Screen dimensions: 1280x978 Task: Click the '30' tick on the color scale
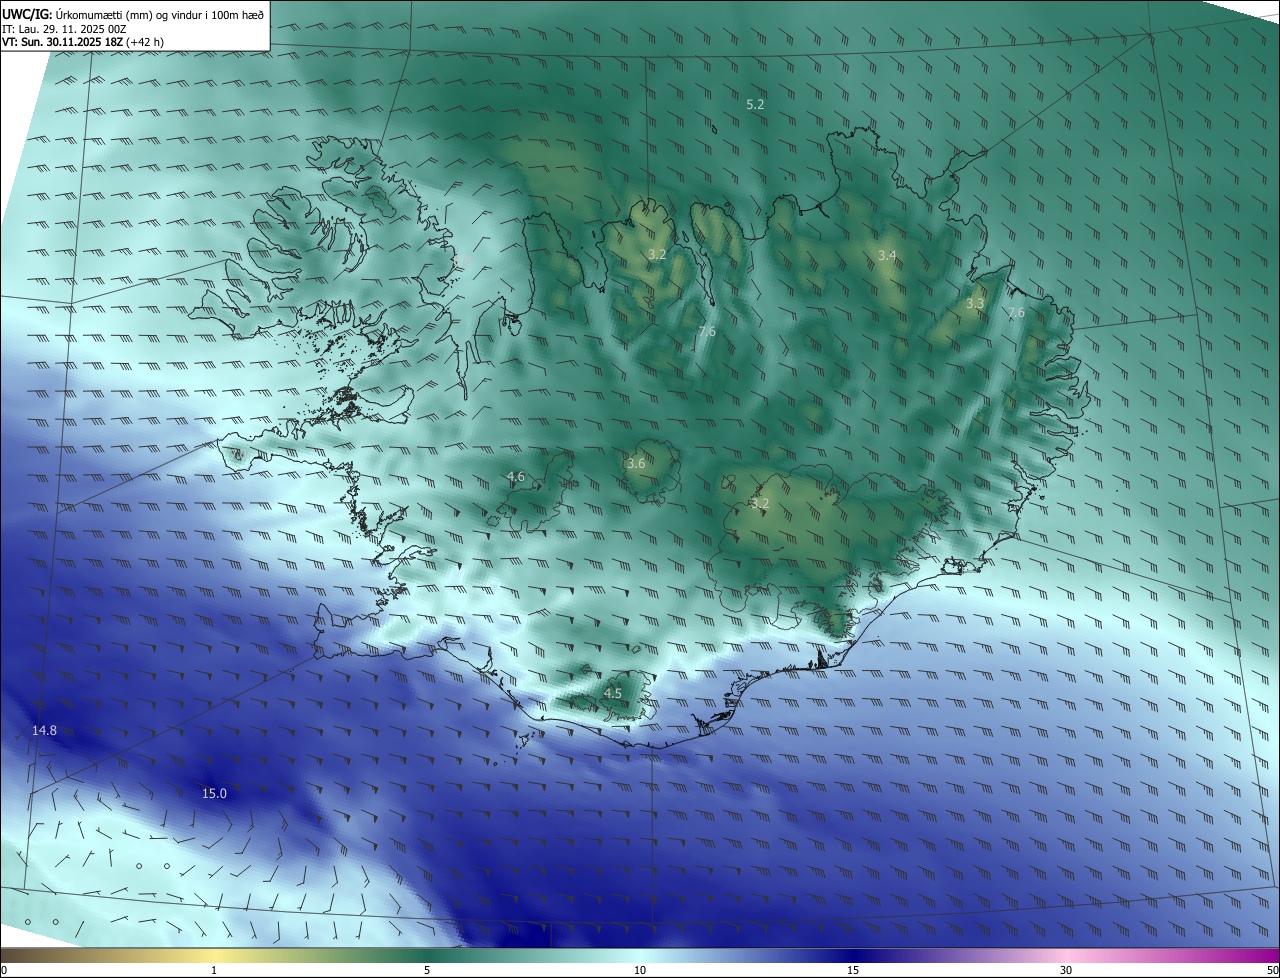1066,970
